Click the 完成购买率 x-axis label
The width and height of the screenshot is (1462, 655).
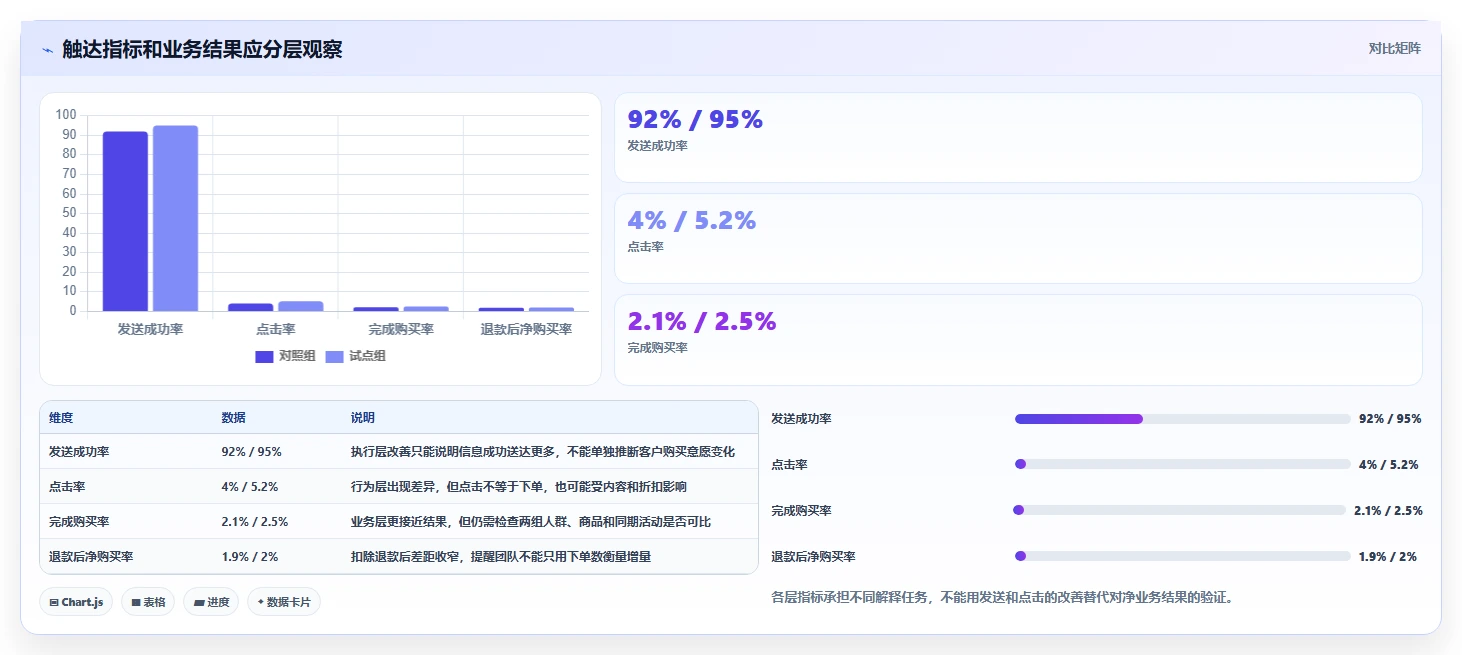[x=401, y=329]
